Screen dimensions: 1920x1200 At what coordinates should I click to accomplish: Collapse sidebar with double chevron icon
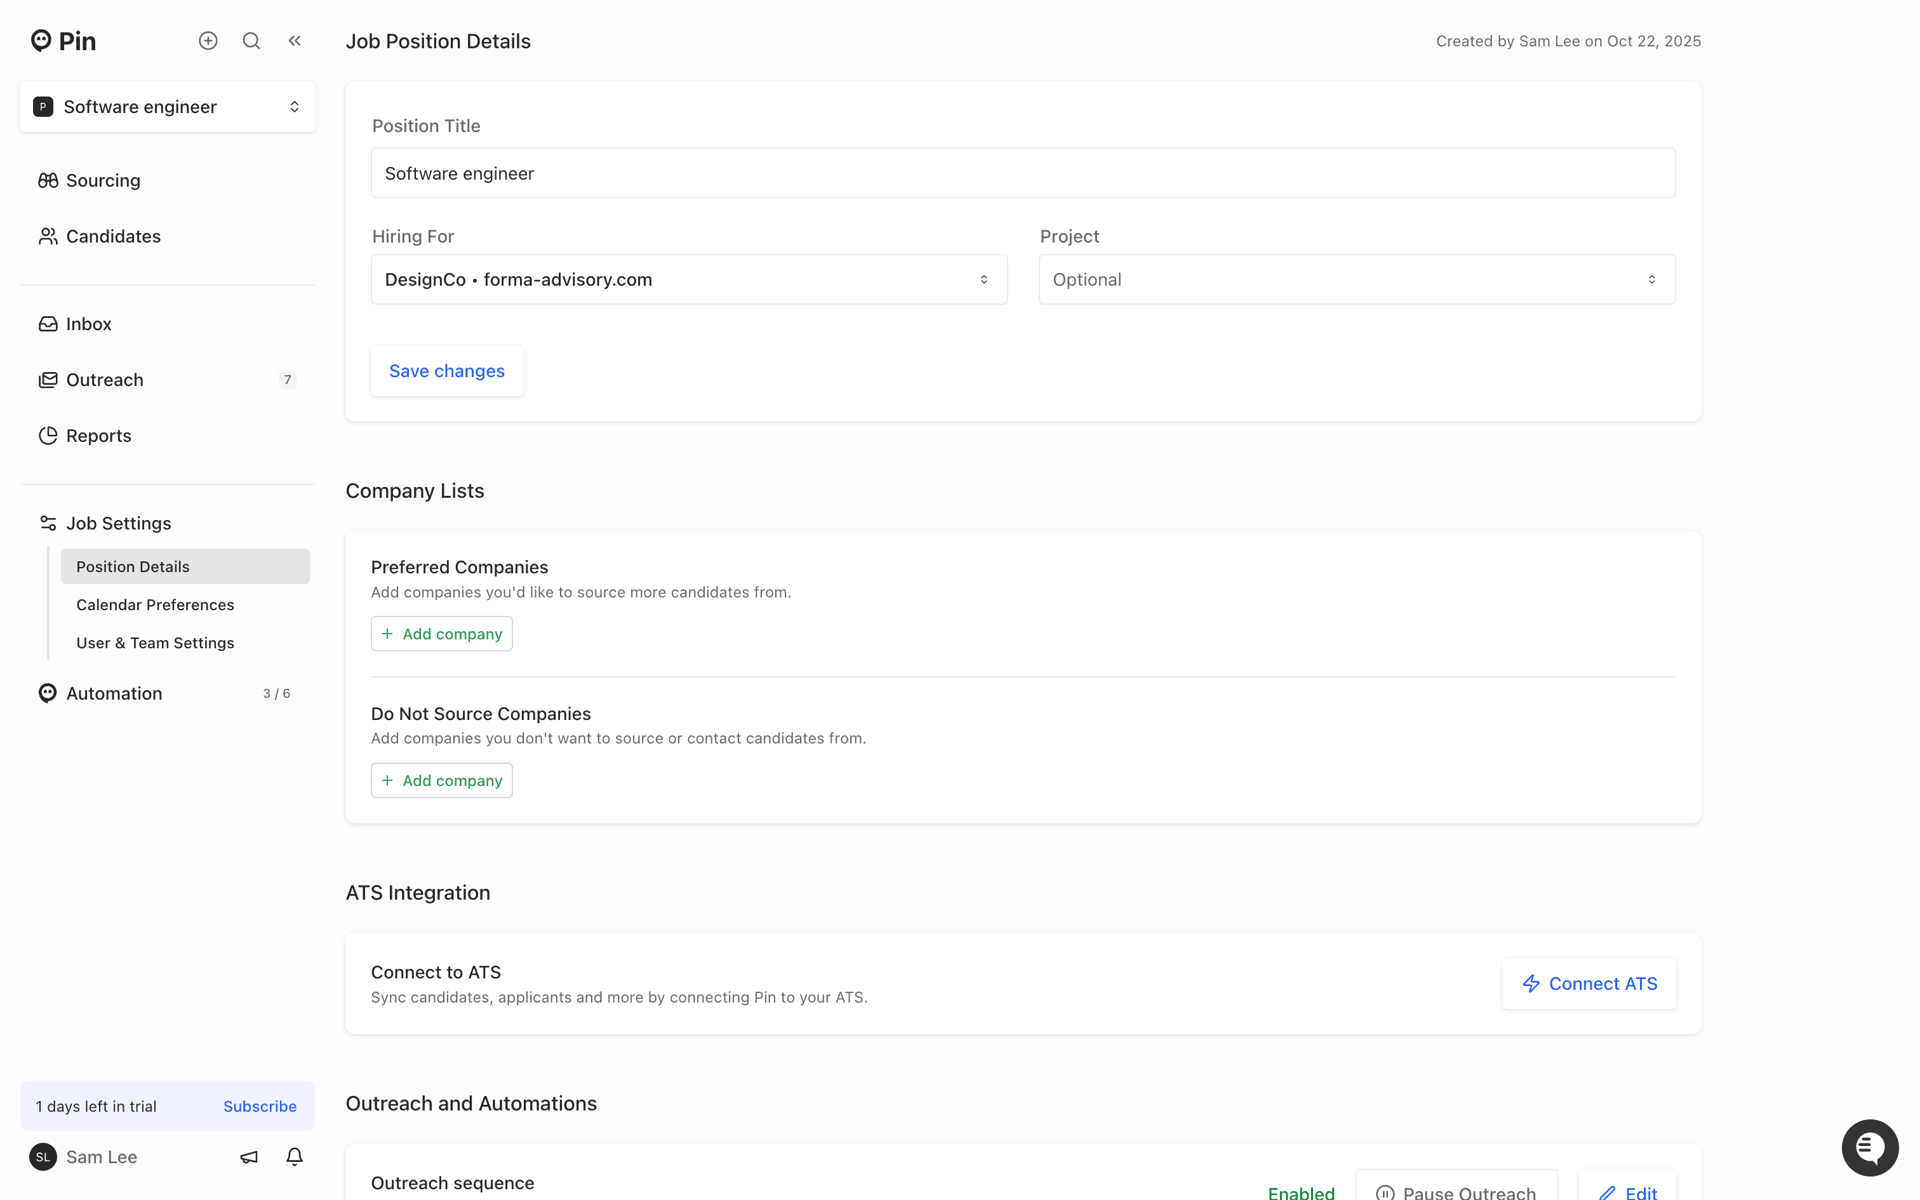point(295,41)
